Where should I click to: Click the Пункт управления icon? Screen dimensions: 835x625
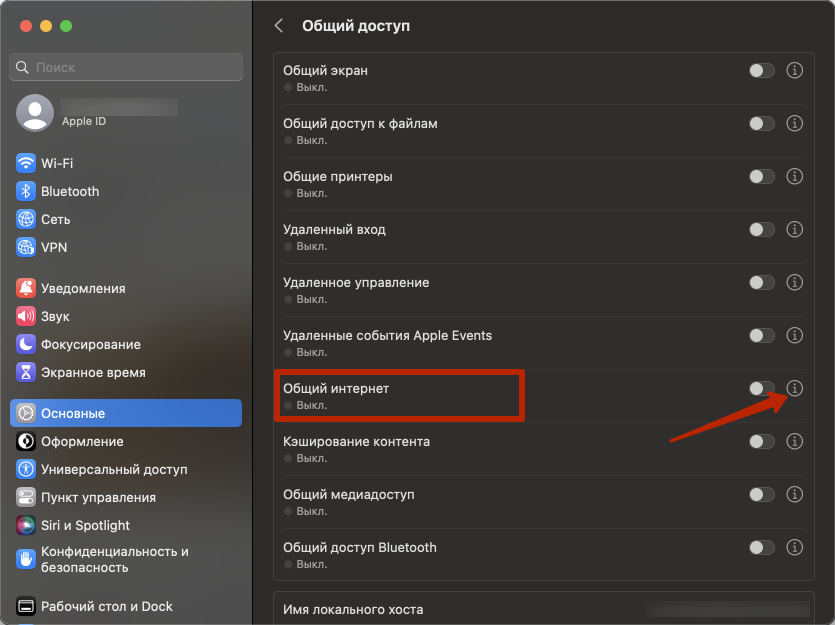[x=26, y=497]
